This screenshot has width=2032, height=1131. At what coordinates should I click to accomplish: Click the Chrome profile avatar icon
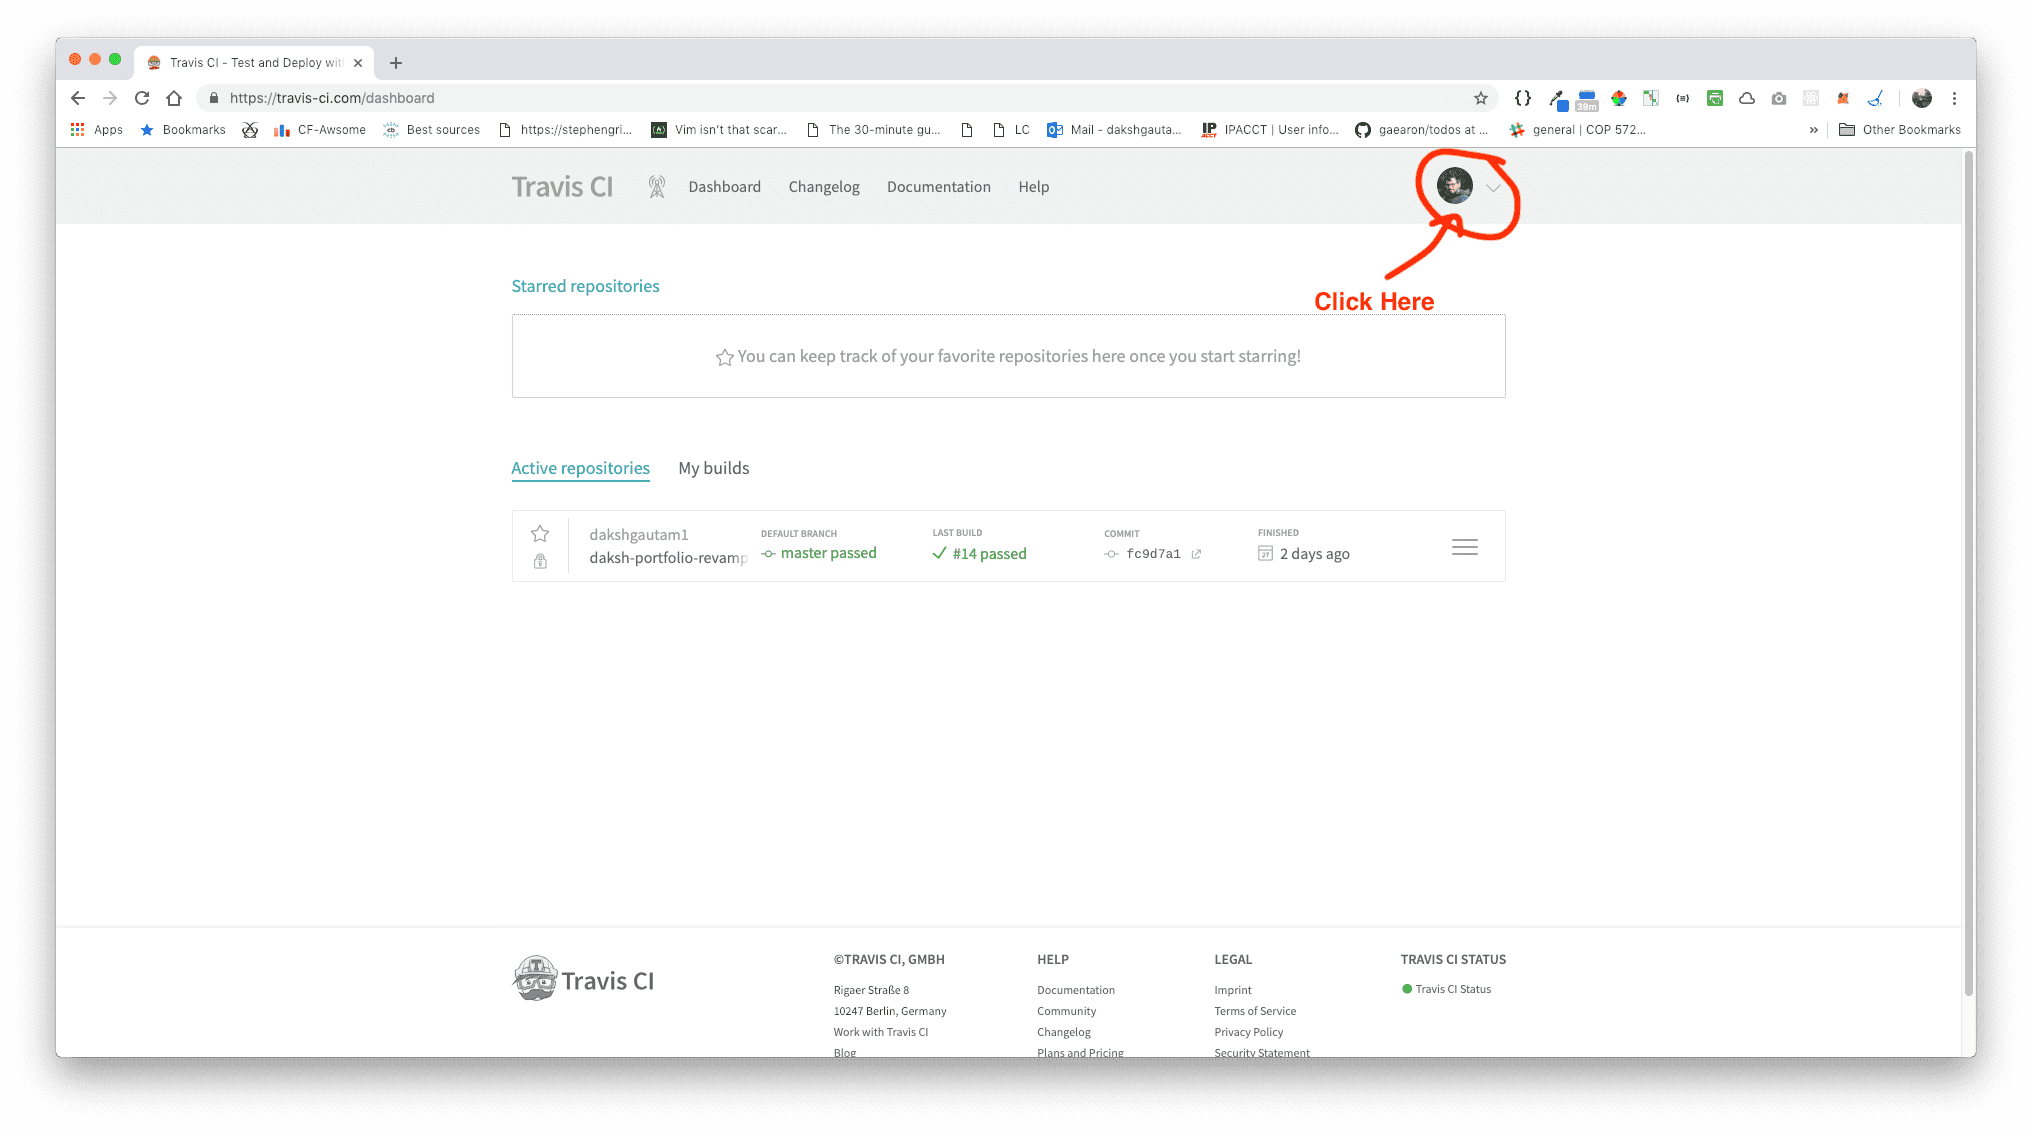tap(1921, 98)
